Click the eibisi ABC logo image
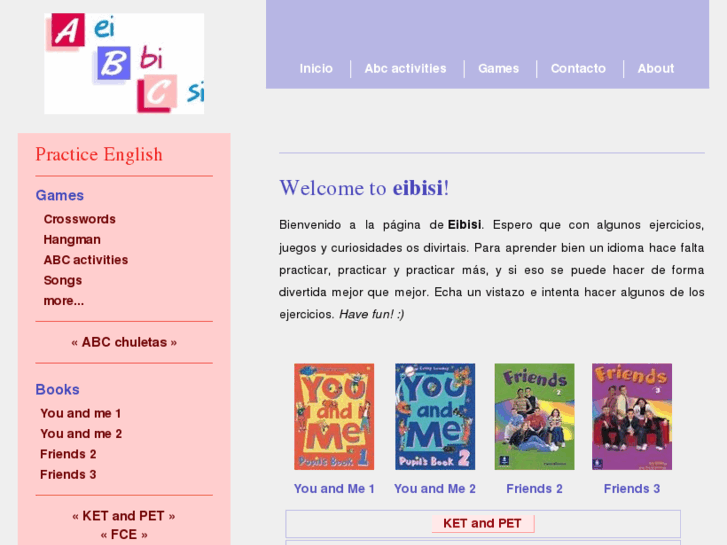This screenshot has width=727, height=545. coord(124,64)
